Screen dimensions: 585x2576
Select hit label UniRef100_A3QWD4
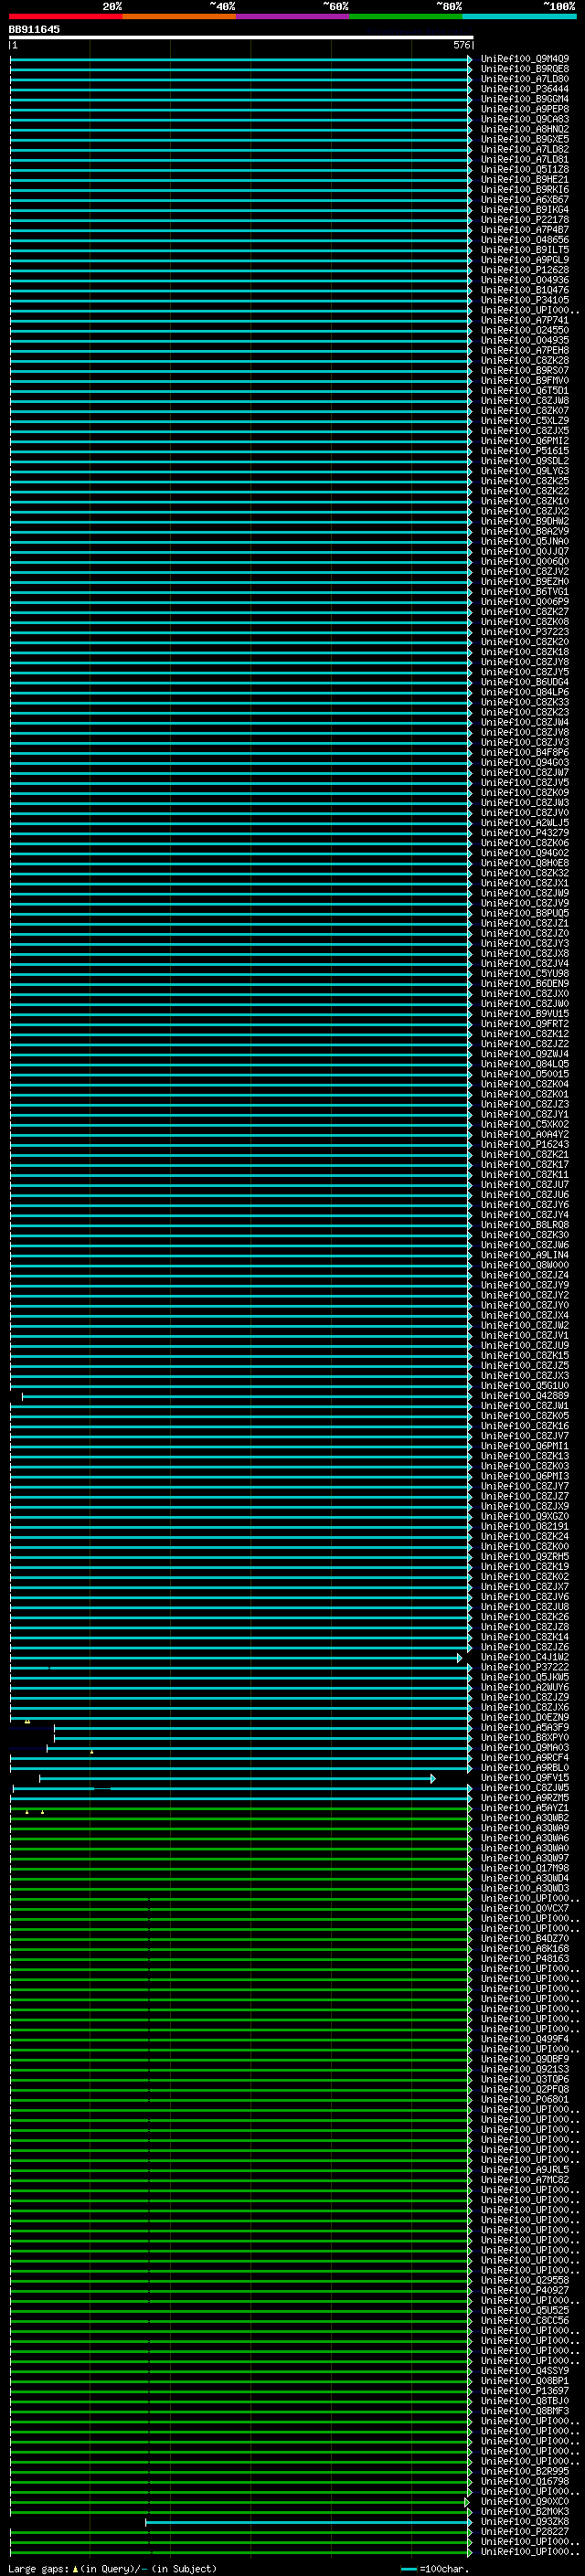(x=525, y=1878)
